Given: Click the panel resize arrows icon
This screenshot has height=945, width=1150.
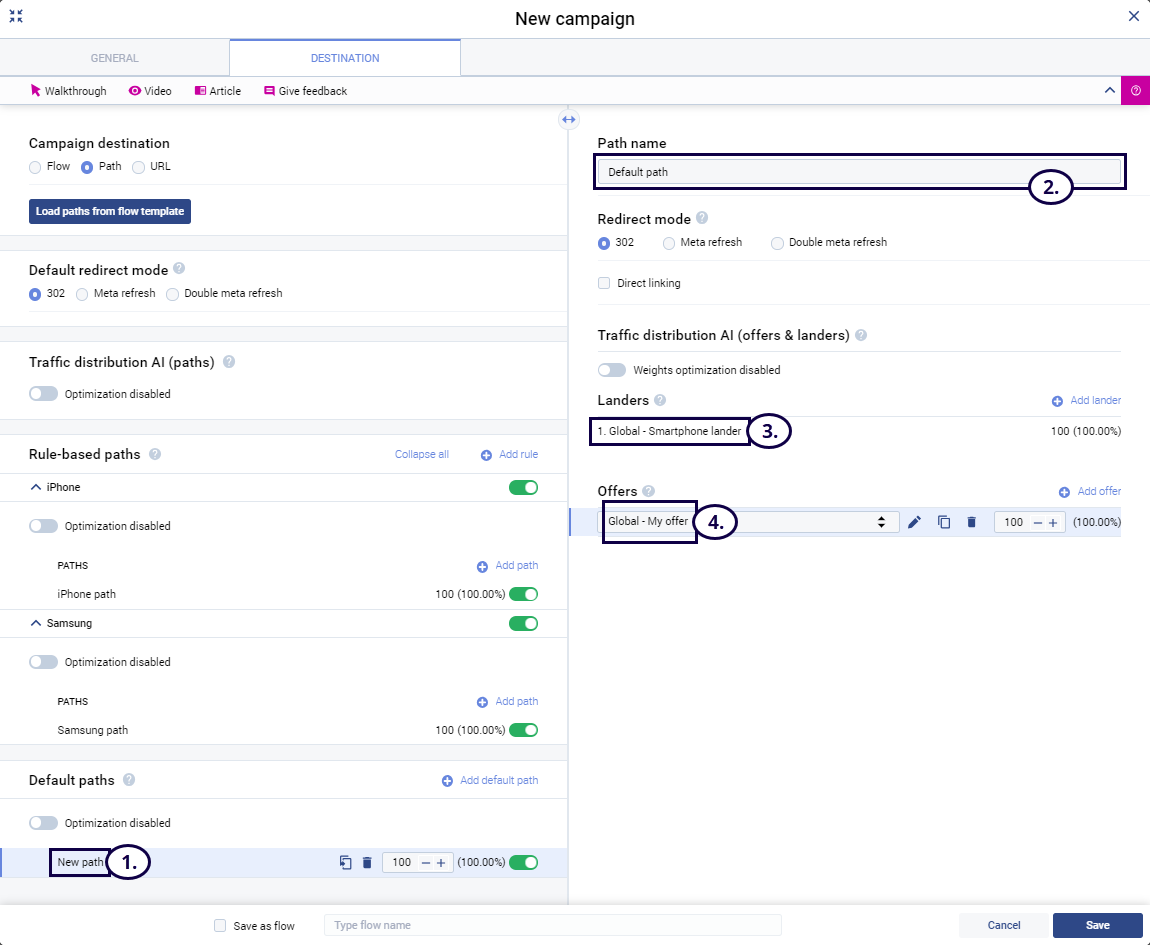Looking at the screenshot, I should [568, 120].
